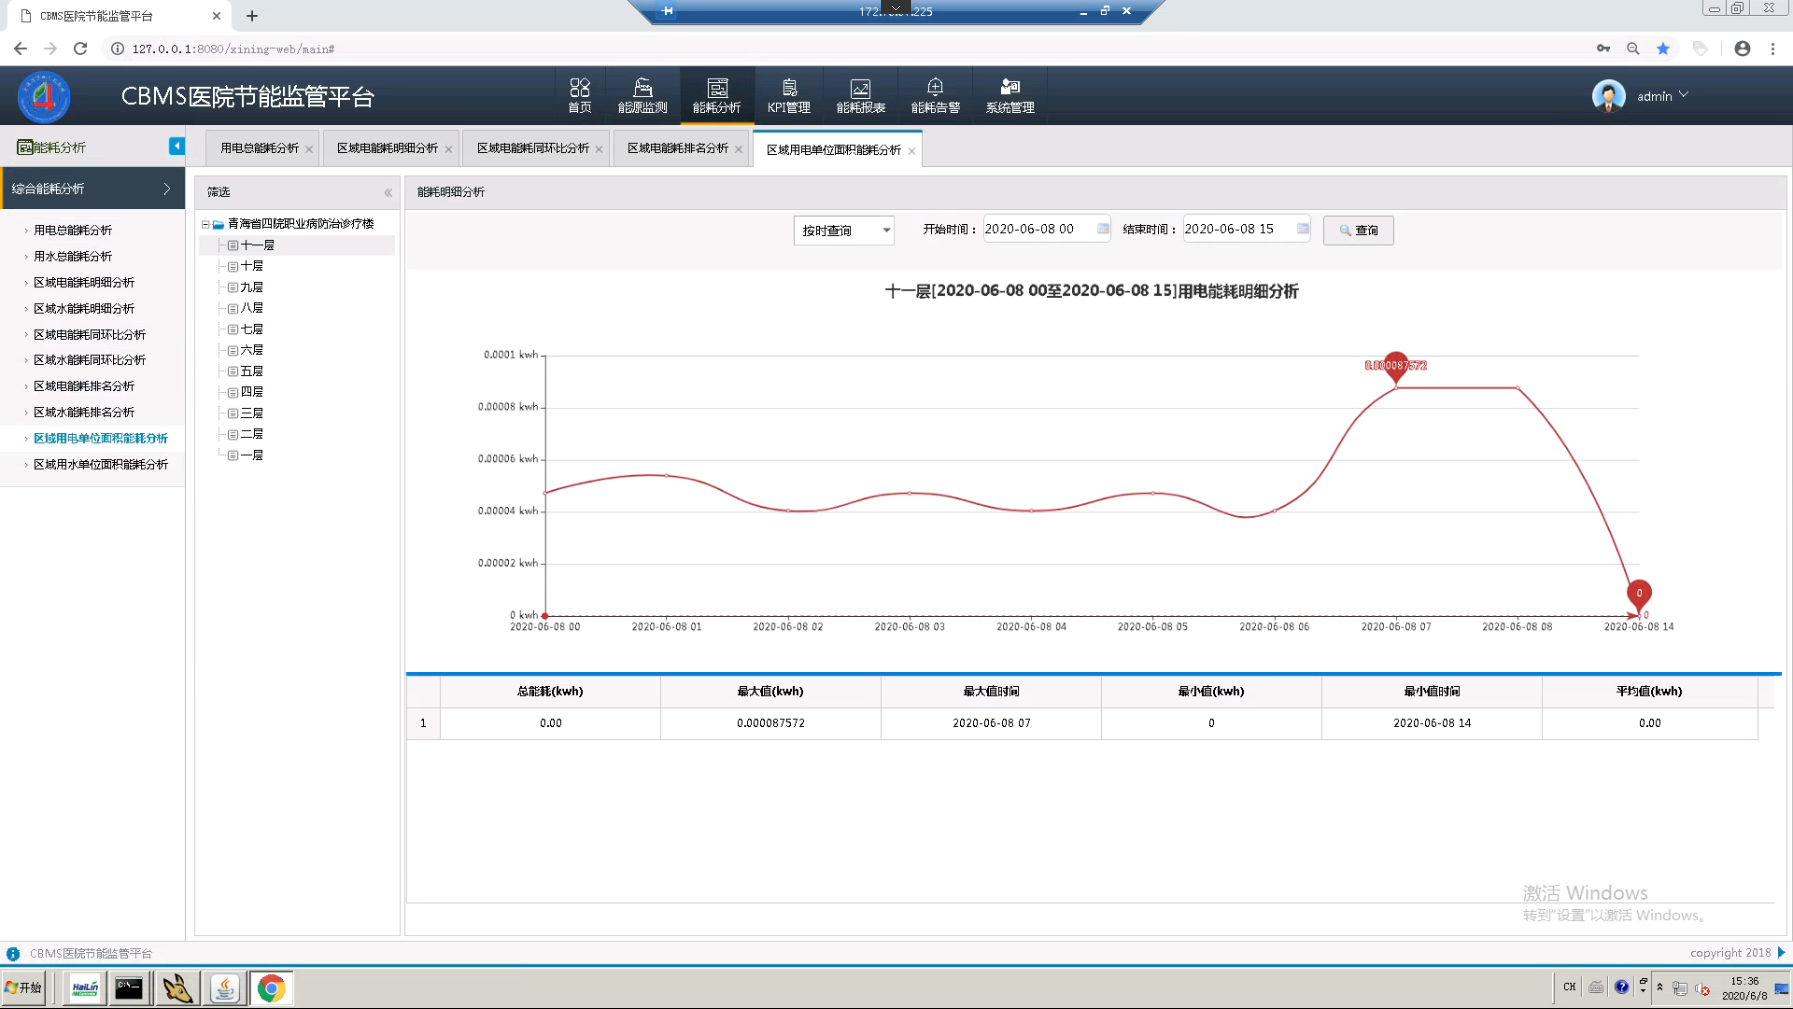Click the 开始时间 start time field
The image size is (1793, 1009).
coord(1046,229)
